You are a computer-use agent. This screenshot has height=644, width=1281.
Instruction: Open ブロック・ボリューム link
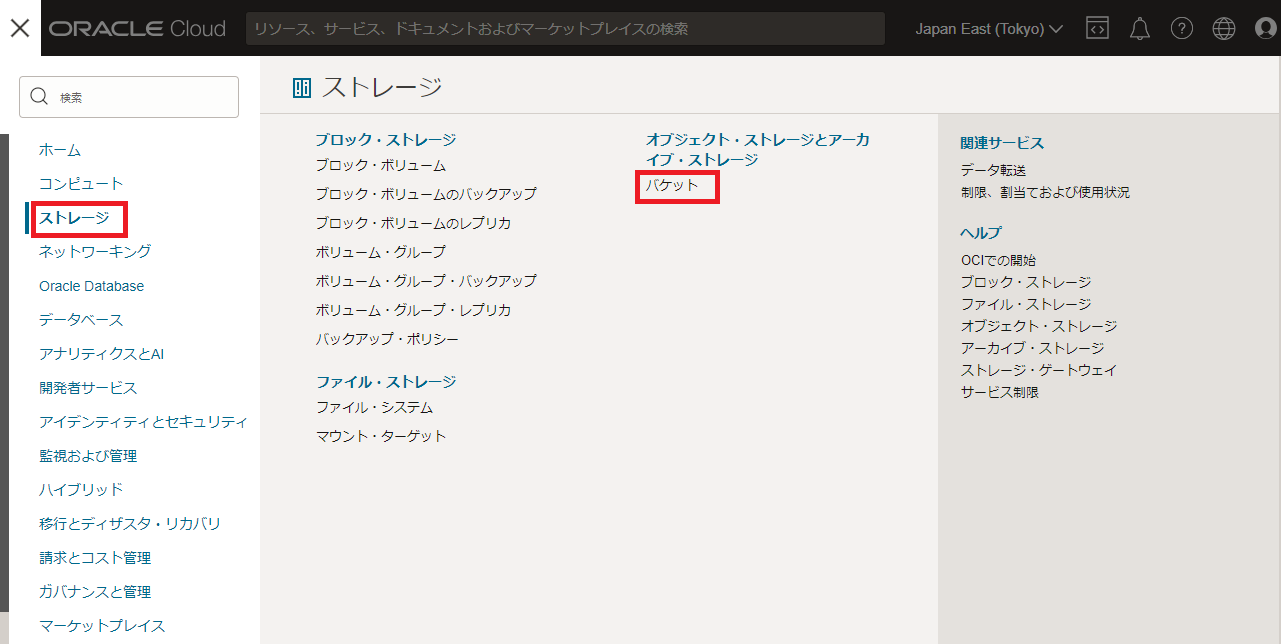pyautogui.click(x=380, y=165)
